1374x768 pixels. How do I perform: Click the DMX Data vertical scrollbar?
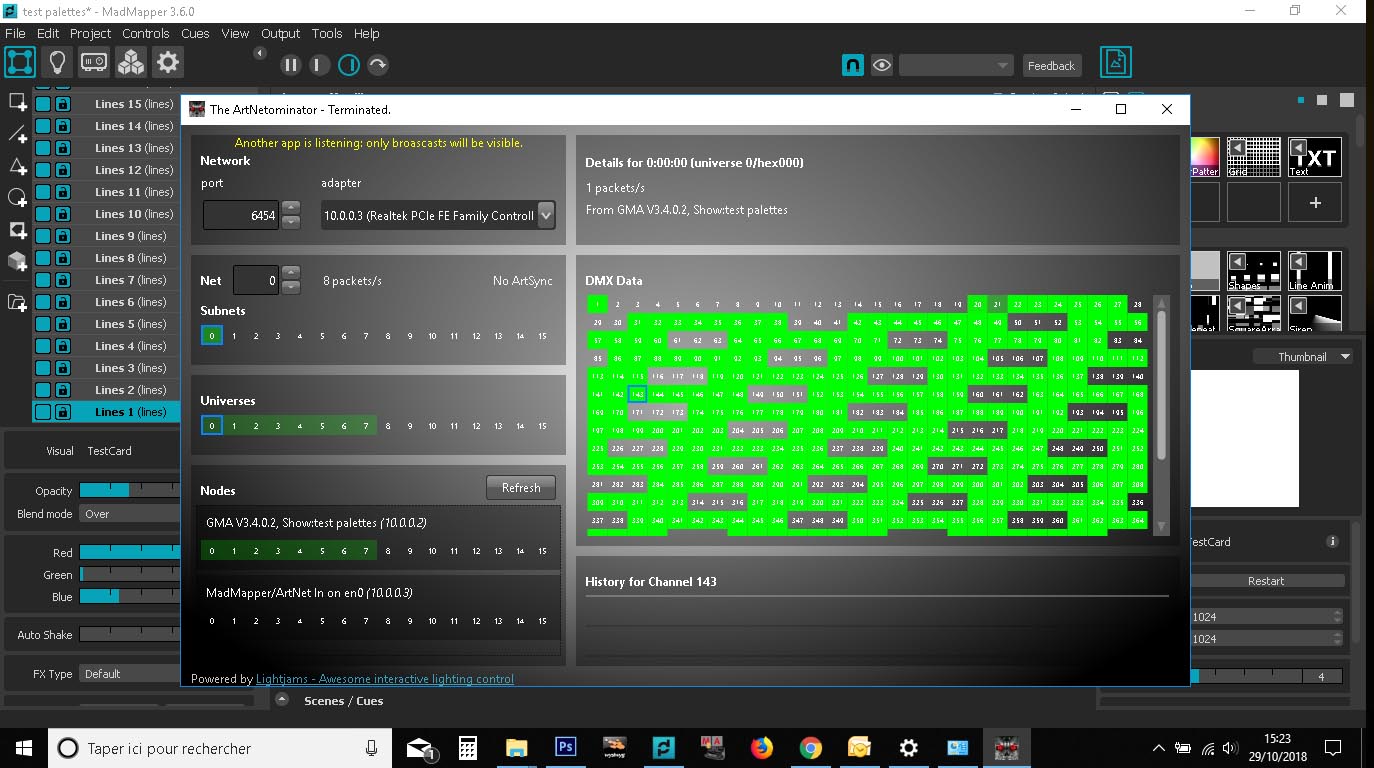pos(1161,415)
